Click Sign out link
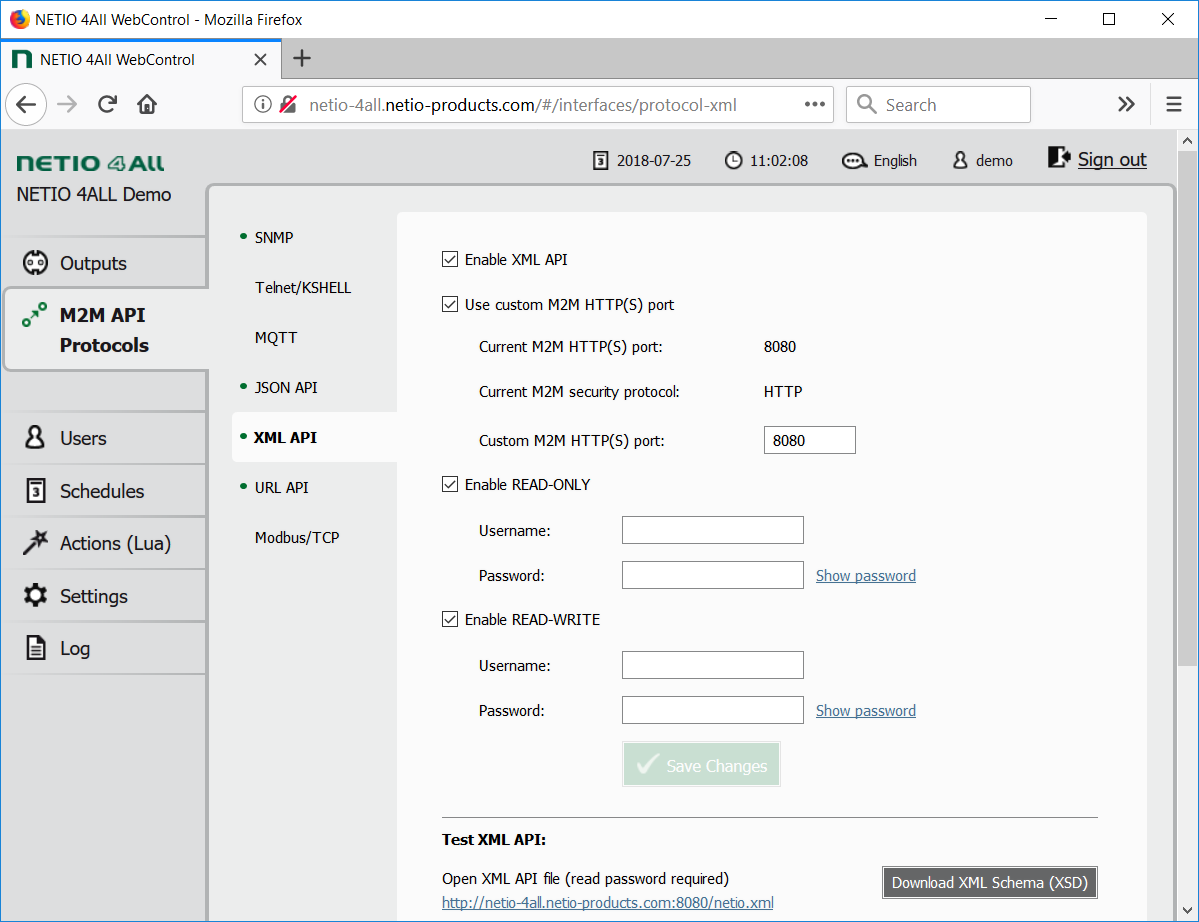The image size is (1199, 922). pos(1112,159)
